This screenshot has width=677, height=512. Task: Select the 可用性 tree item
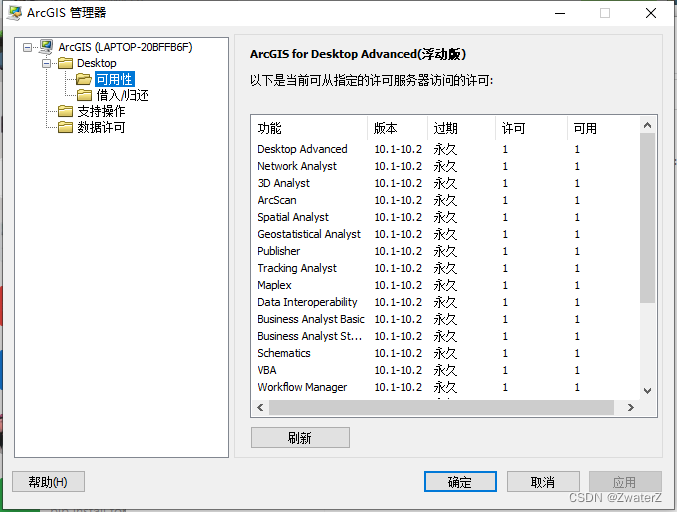[x=114, y=79]
